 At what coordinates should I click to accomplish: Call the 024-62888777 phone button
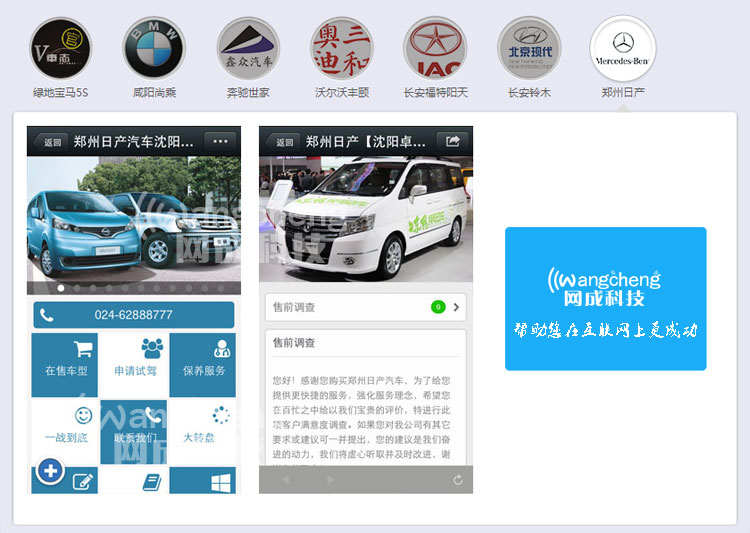134,315
